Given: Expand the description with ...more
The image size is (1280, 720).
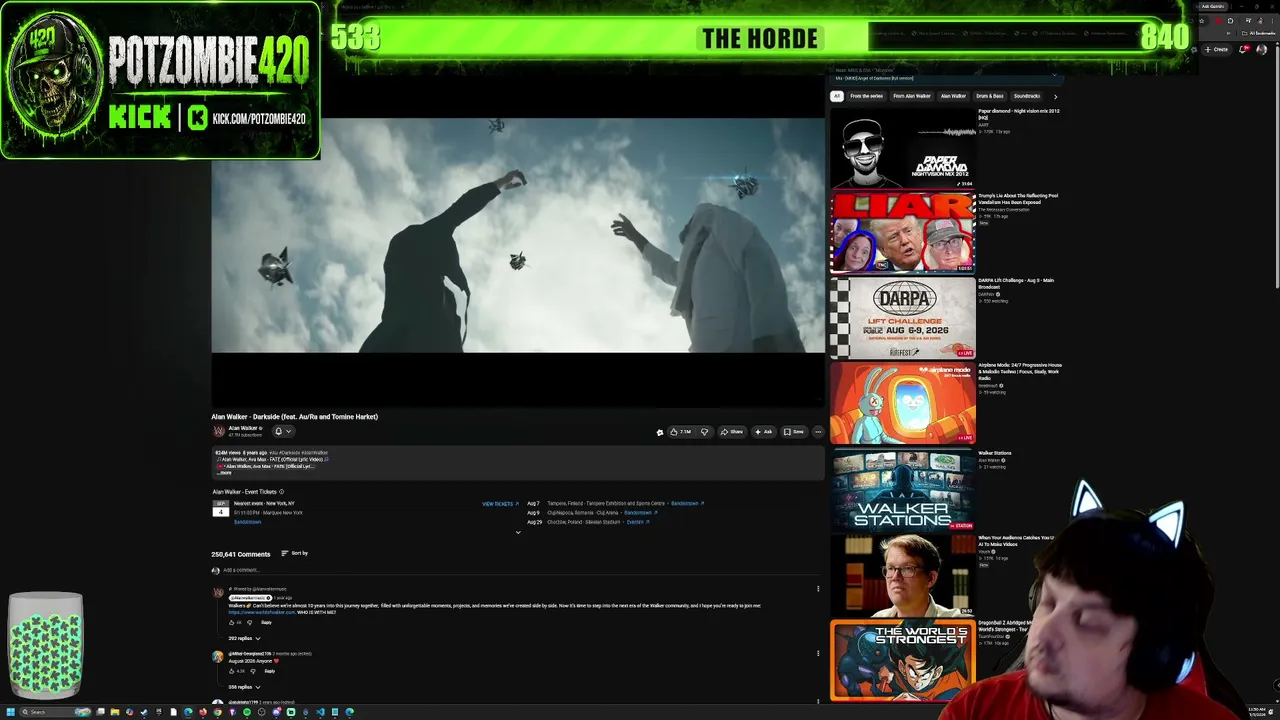Looking at the screenshot, I should click(x=225, y=473).
